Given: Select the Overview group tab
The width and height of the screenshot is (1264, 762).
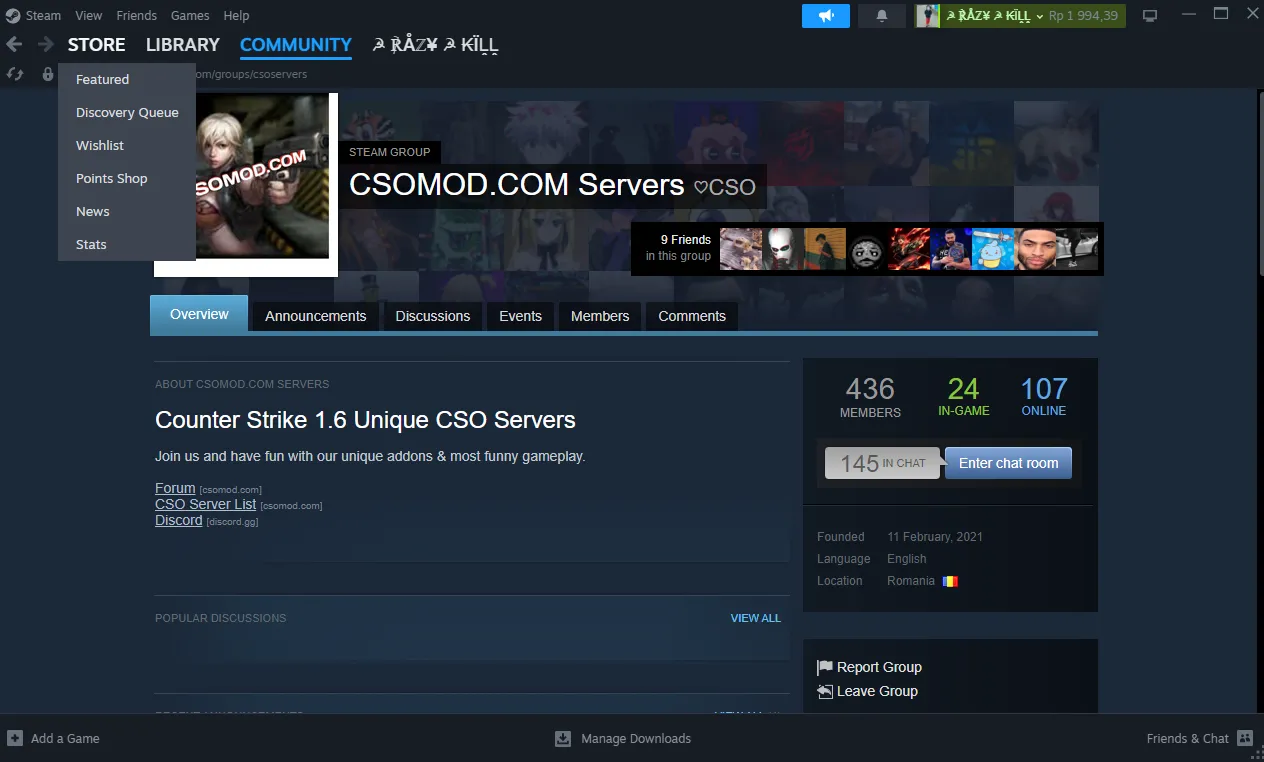Looking at the screenshot, I should (199, 314).
